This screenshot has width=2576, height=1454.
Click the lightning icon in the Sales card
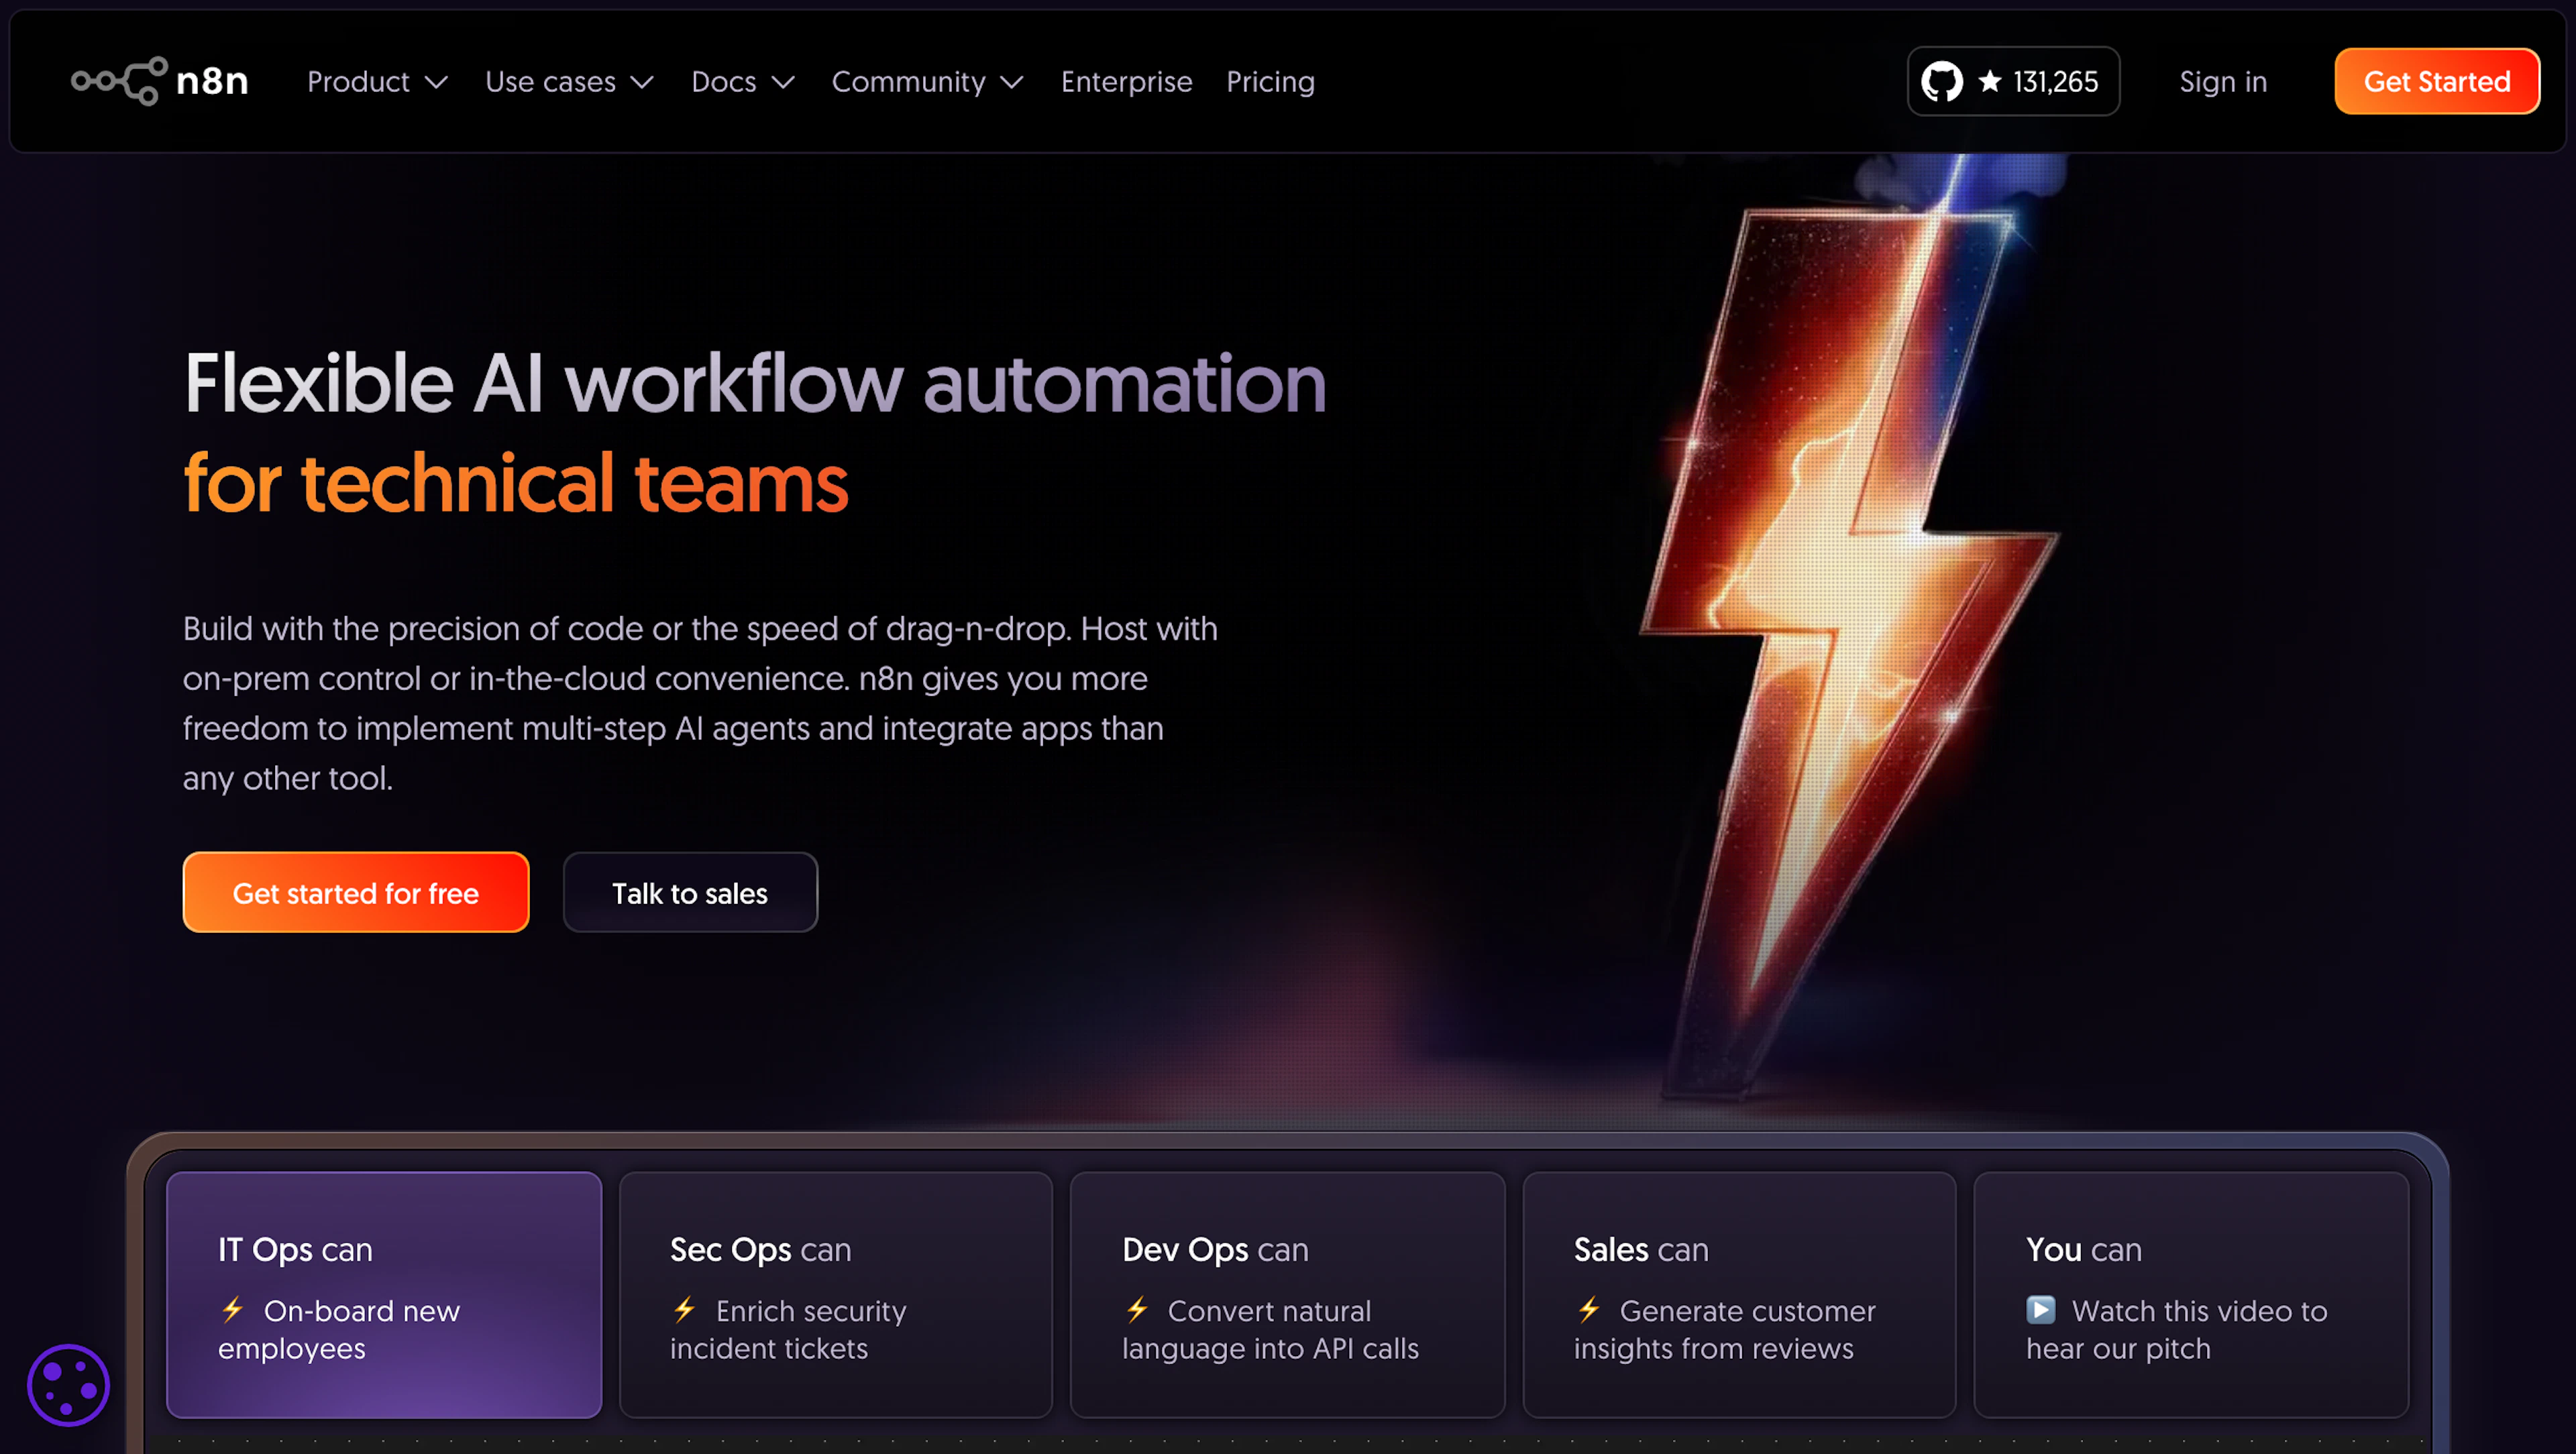1590,1311
